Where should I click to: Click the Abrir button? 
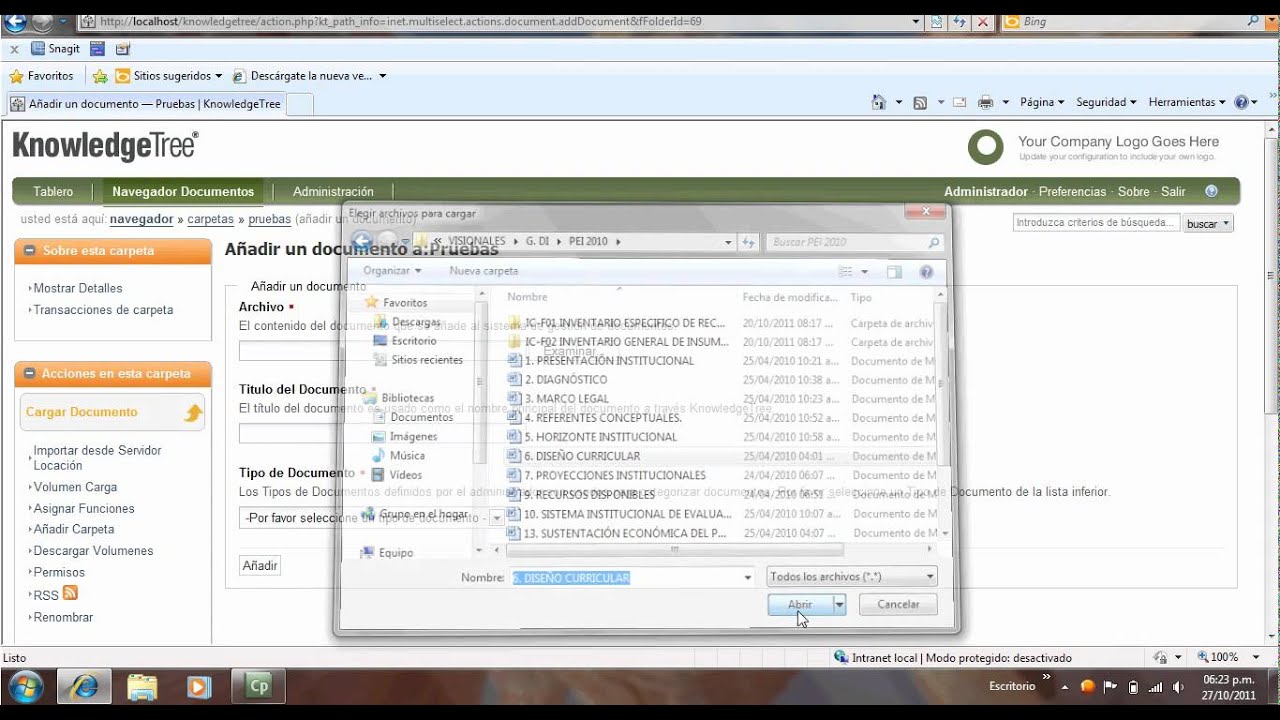[x=800, y=604]
